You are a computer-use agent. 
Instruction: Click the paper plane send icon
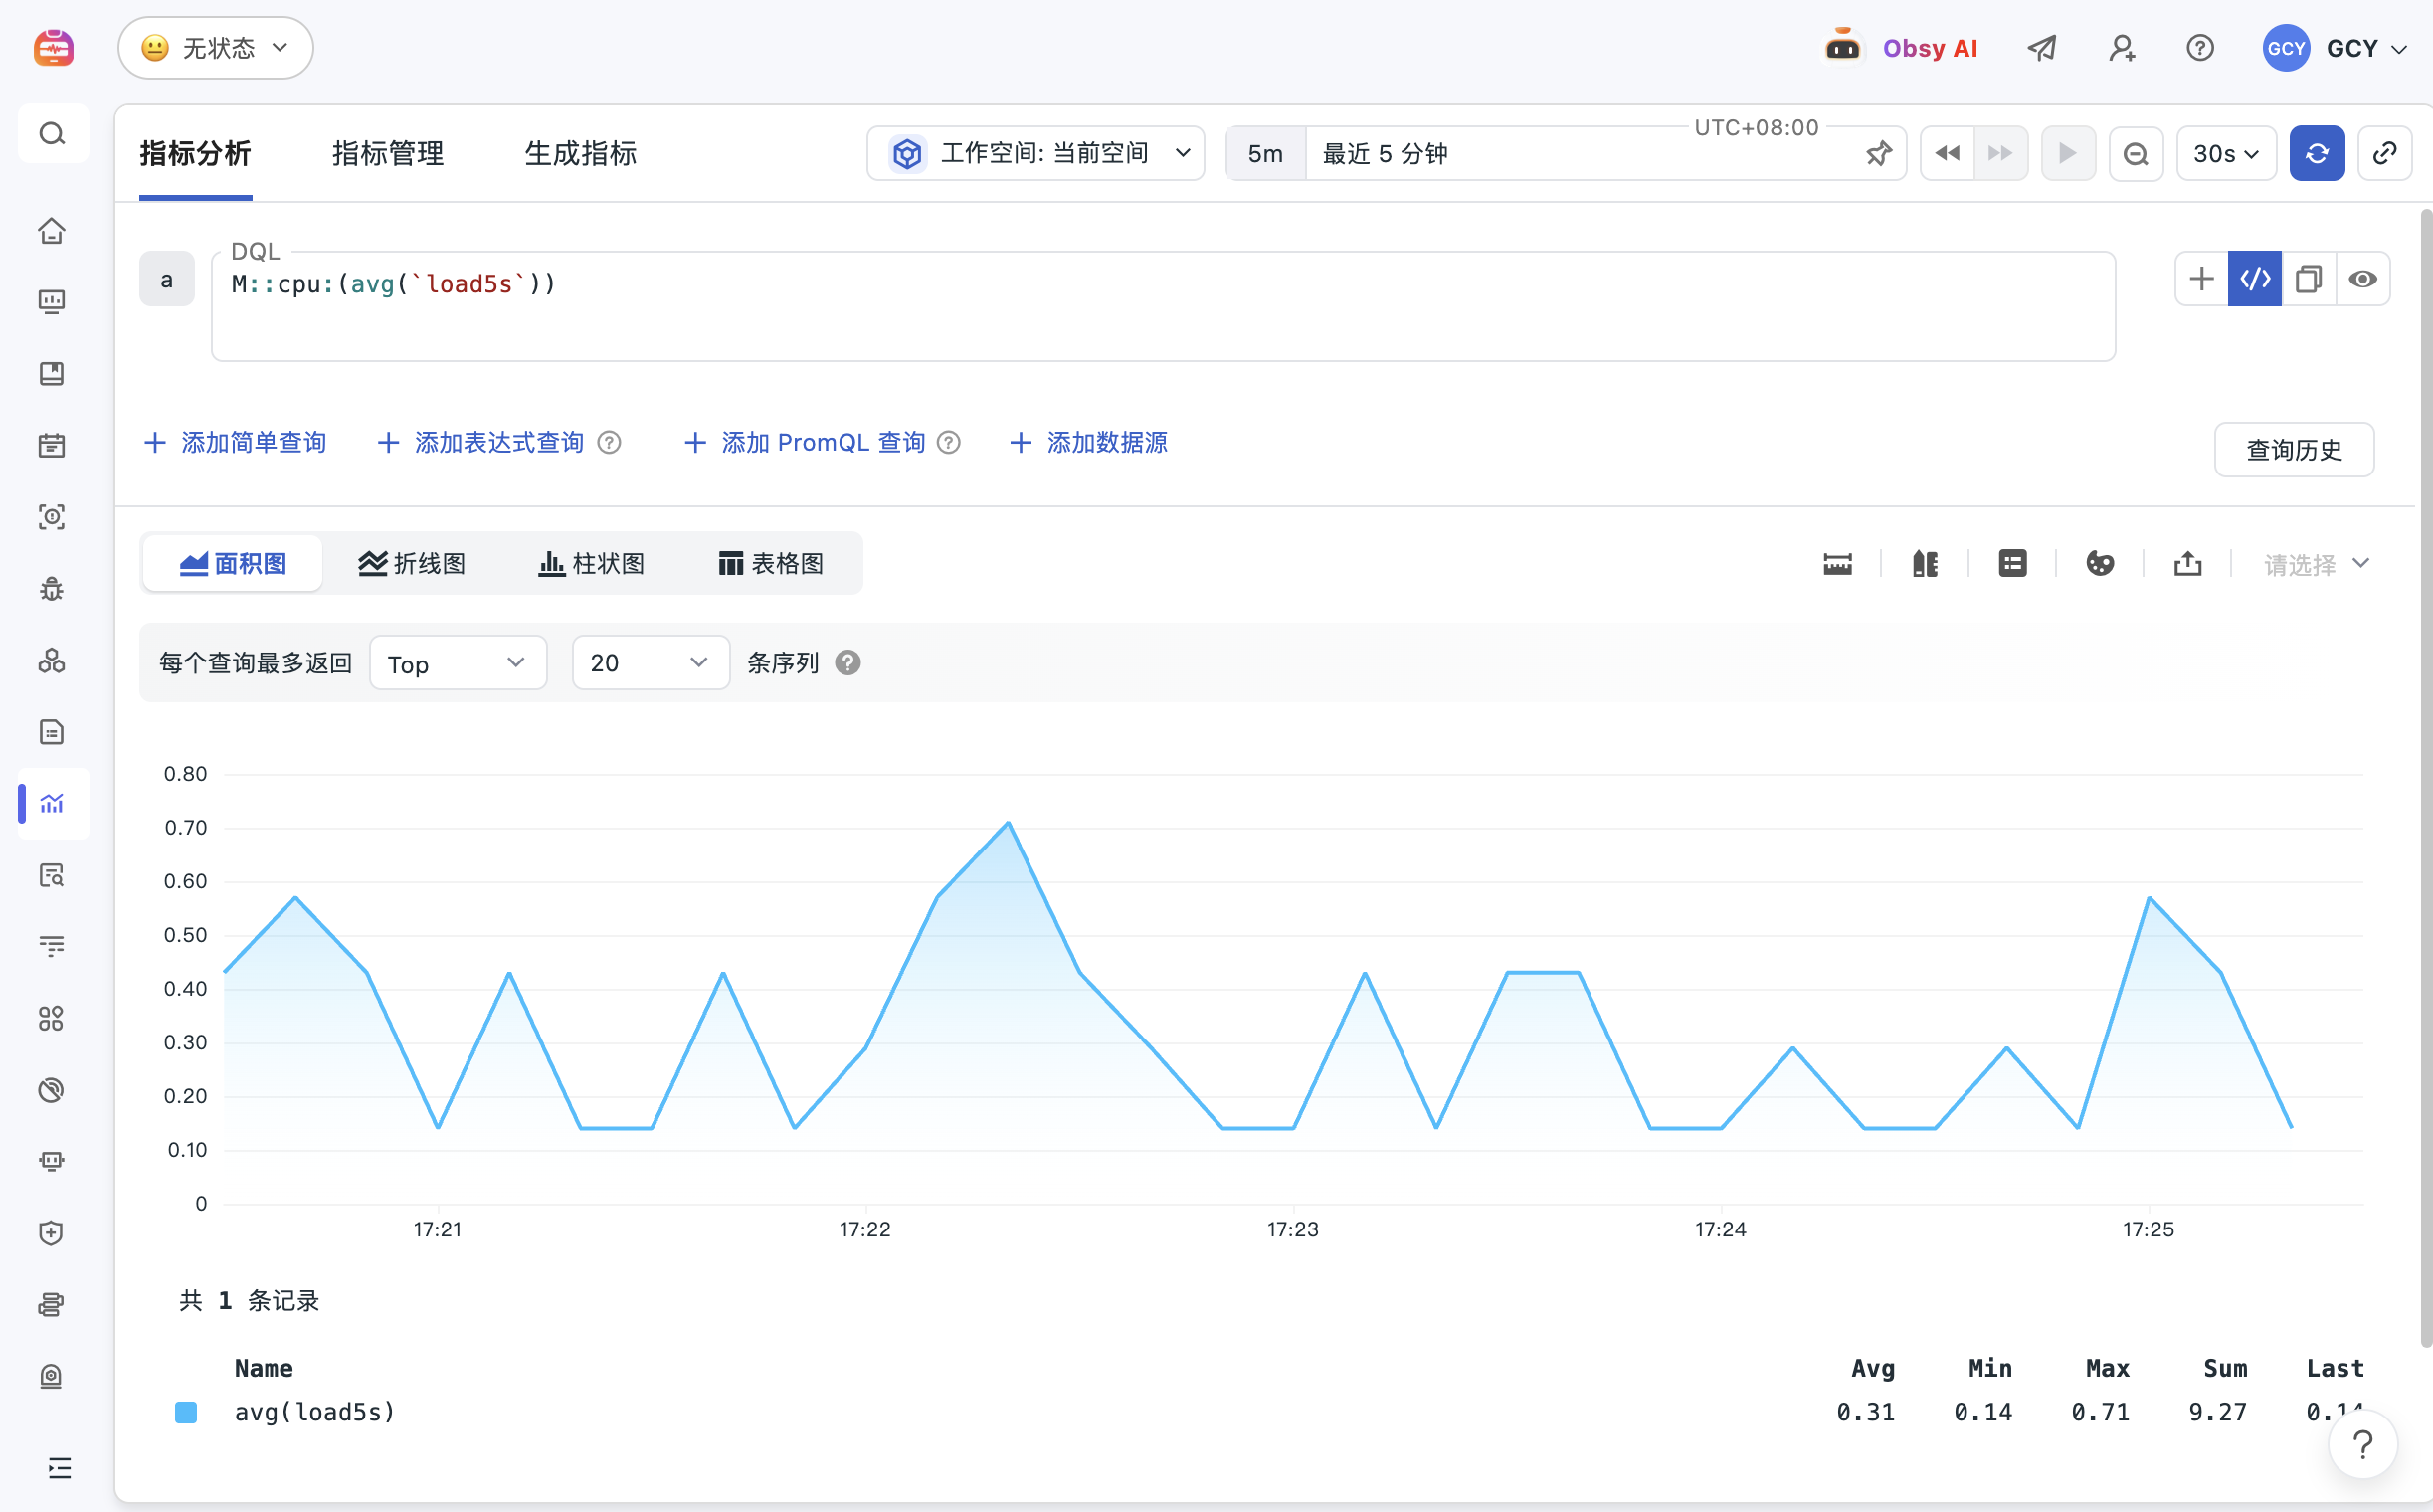[x=2041, y=47]
